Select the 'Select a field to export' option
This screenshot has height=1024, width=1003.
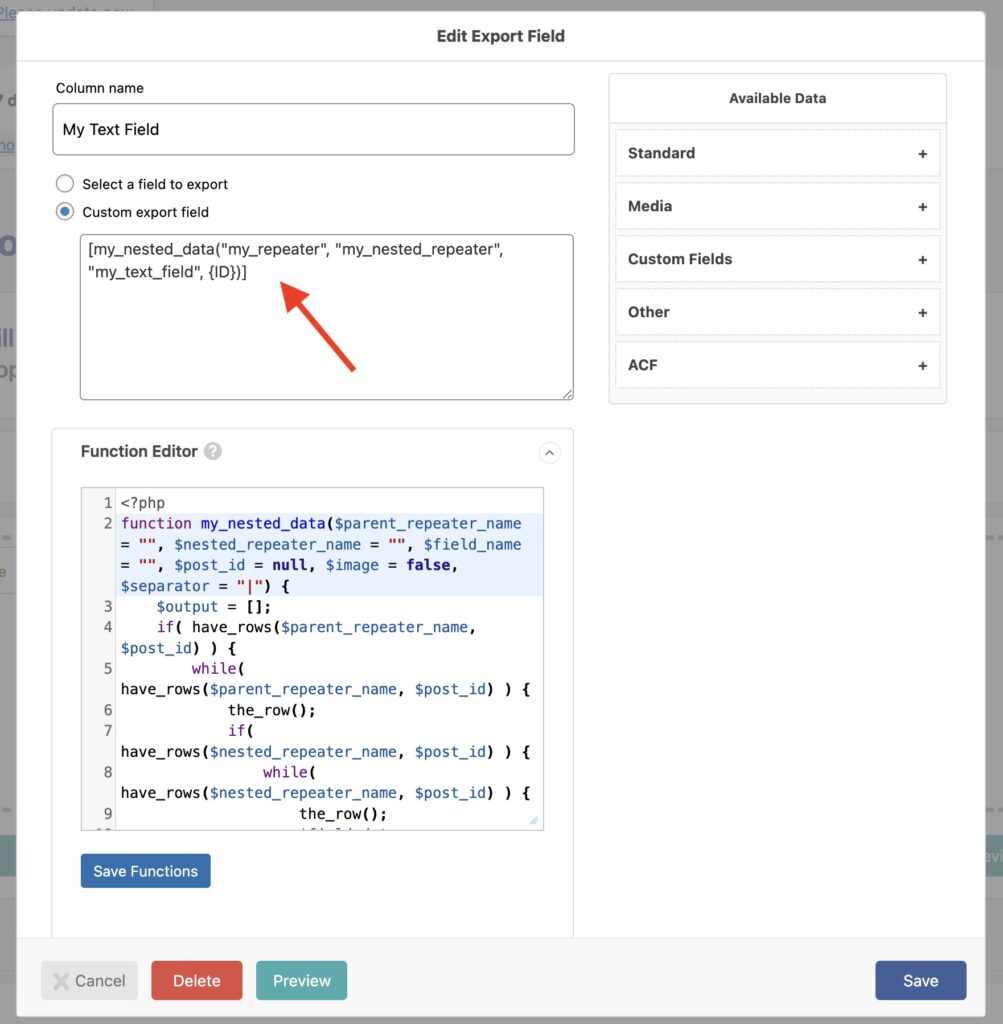tap(64, 184)
